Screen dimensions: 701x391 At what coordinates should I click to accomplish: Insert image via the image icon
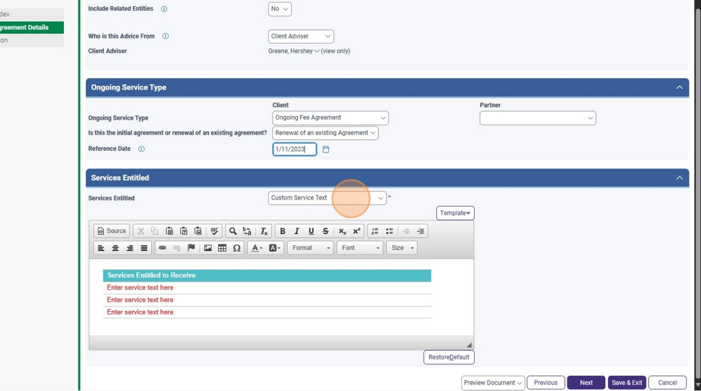(x=208, y=248)
